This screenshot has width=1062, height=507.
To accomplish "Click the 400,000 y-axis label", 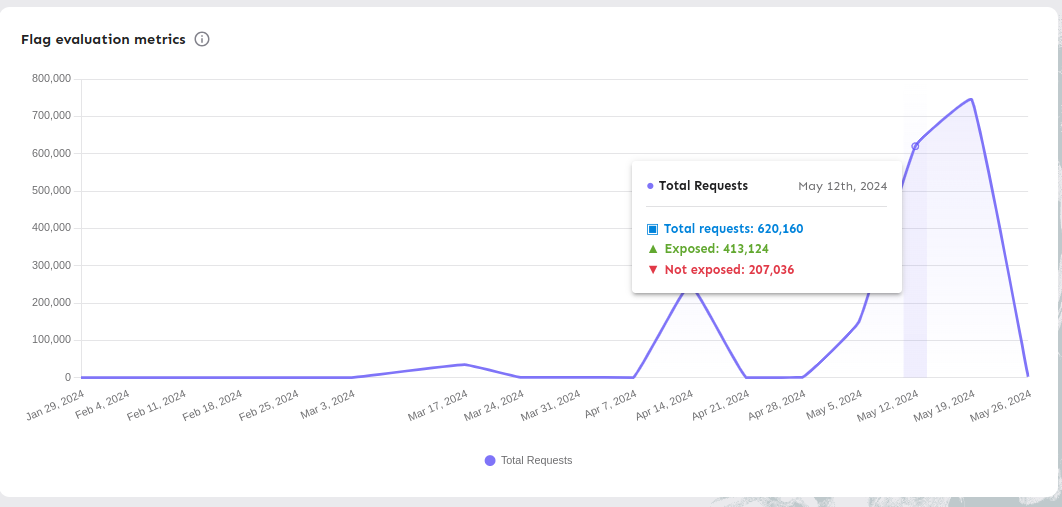I will tap(51, 228).
